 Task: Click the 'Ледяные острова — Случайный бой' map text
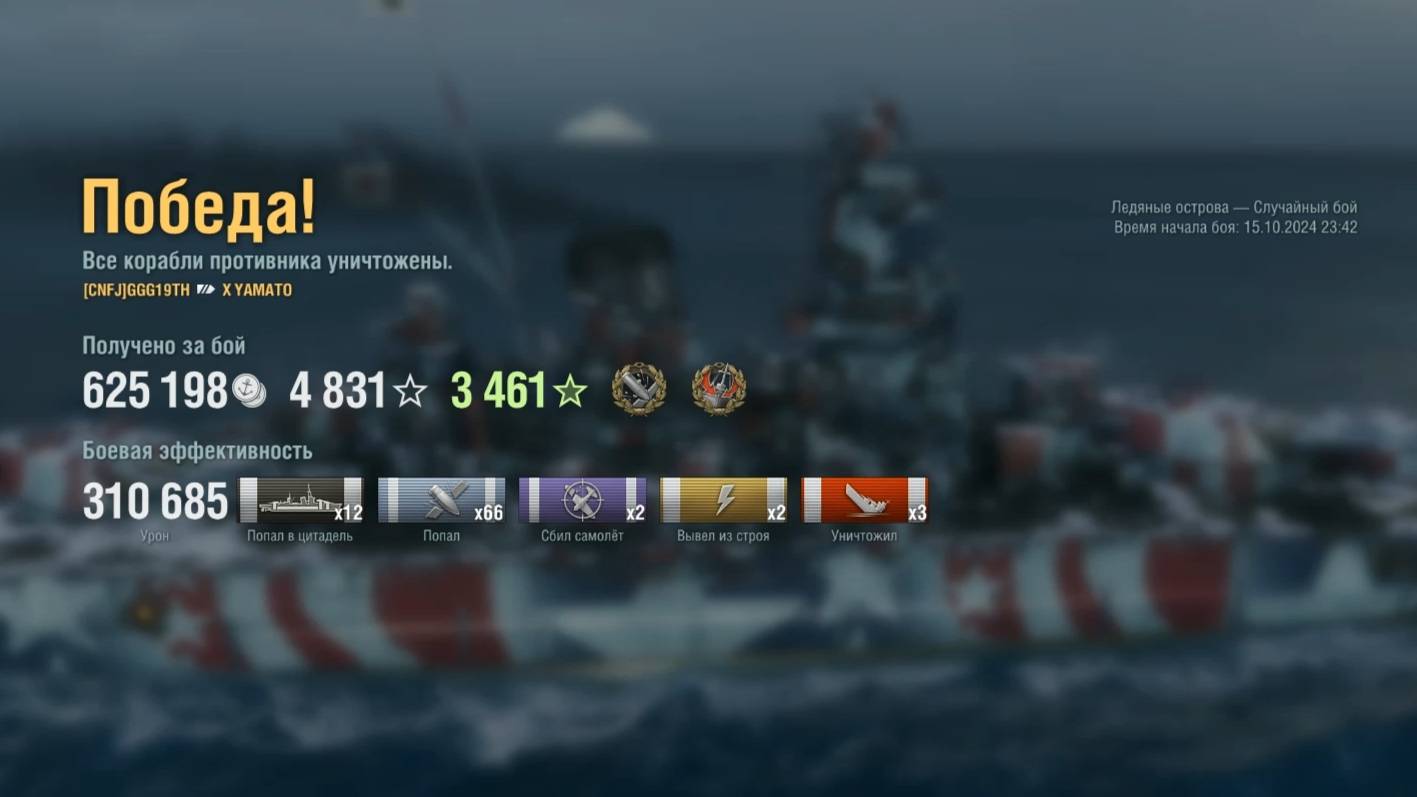click(x=1234, y=208)
